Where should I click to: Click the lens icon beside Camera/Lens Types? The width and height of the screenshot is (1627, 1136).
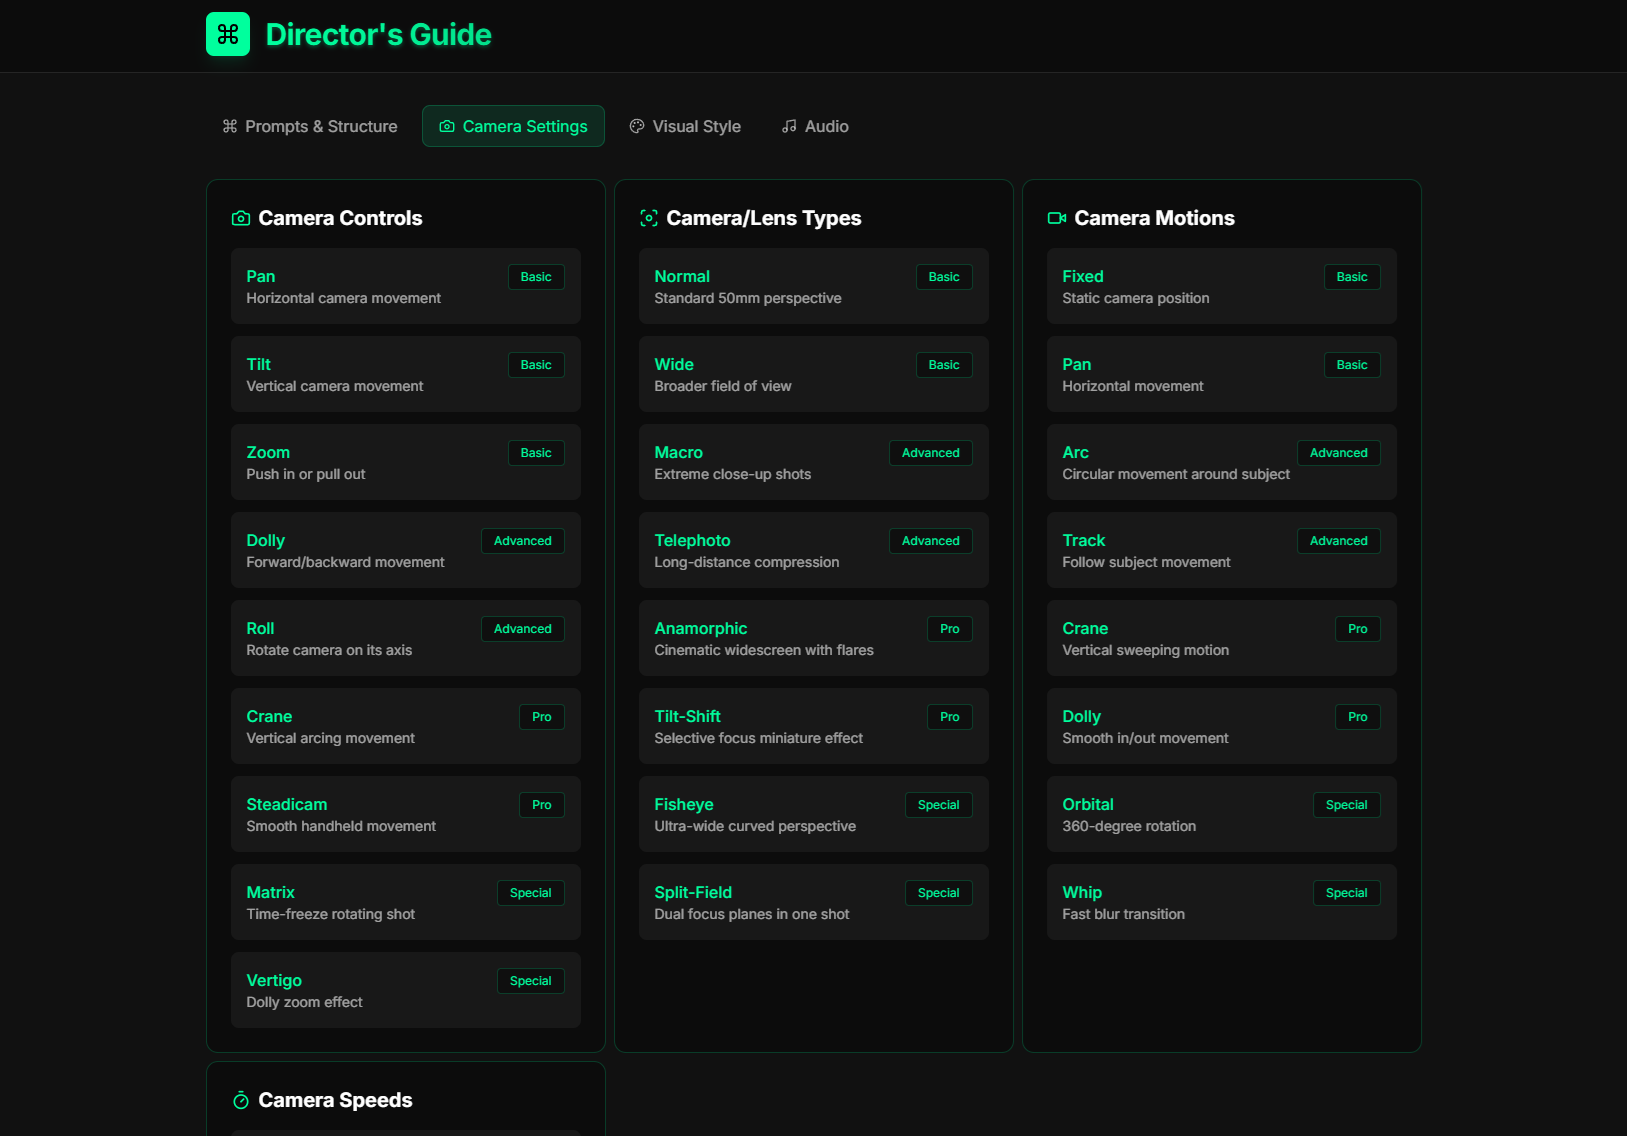point(648,217)
